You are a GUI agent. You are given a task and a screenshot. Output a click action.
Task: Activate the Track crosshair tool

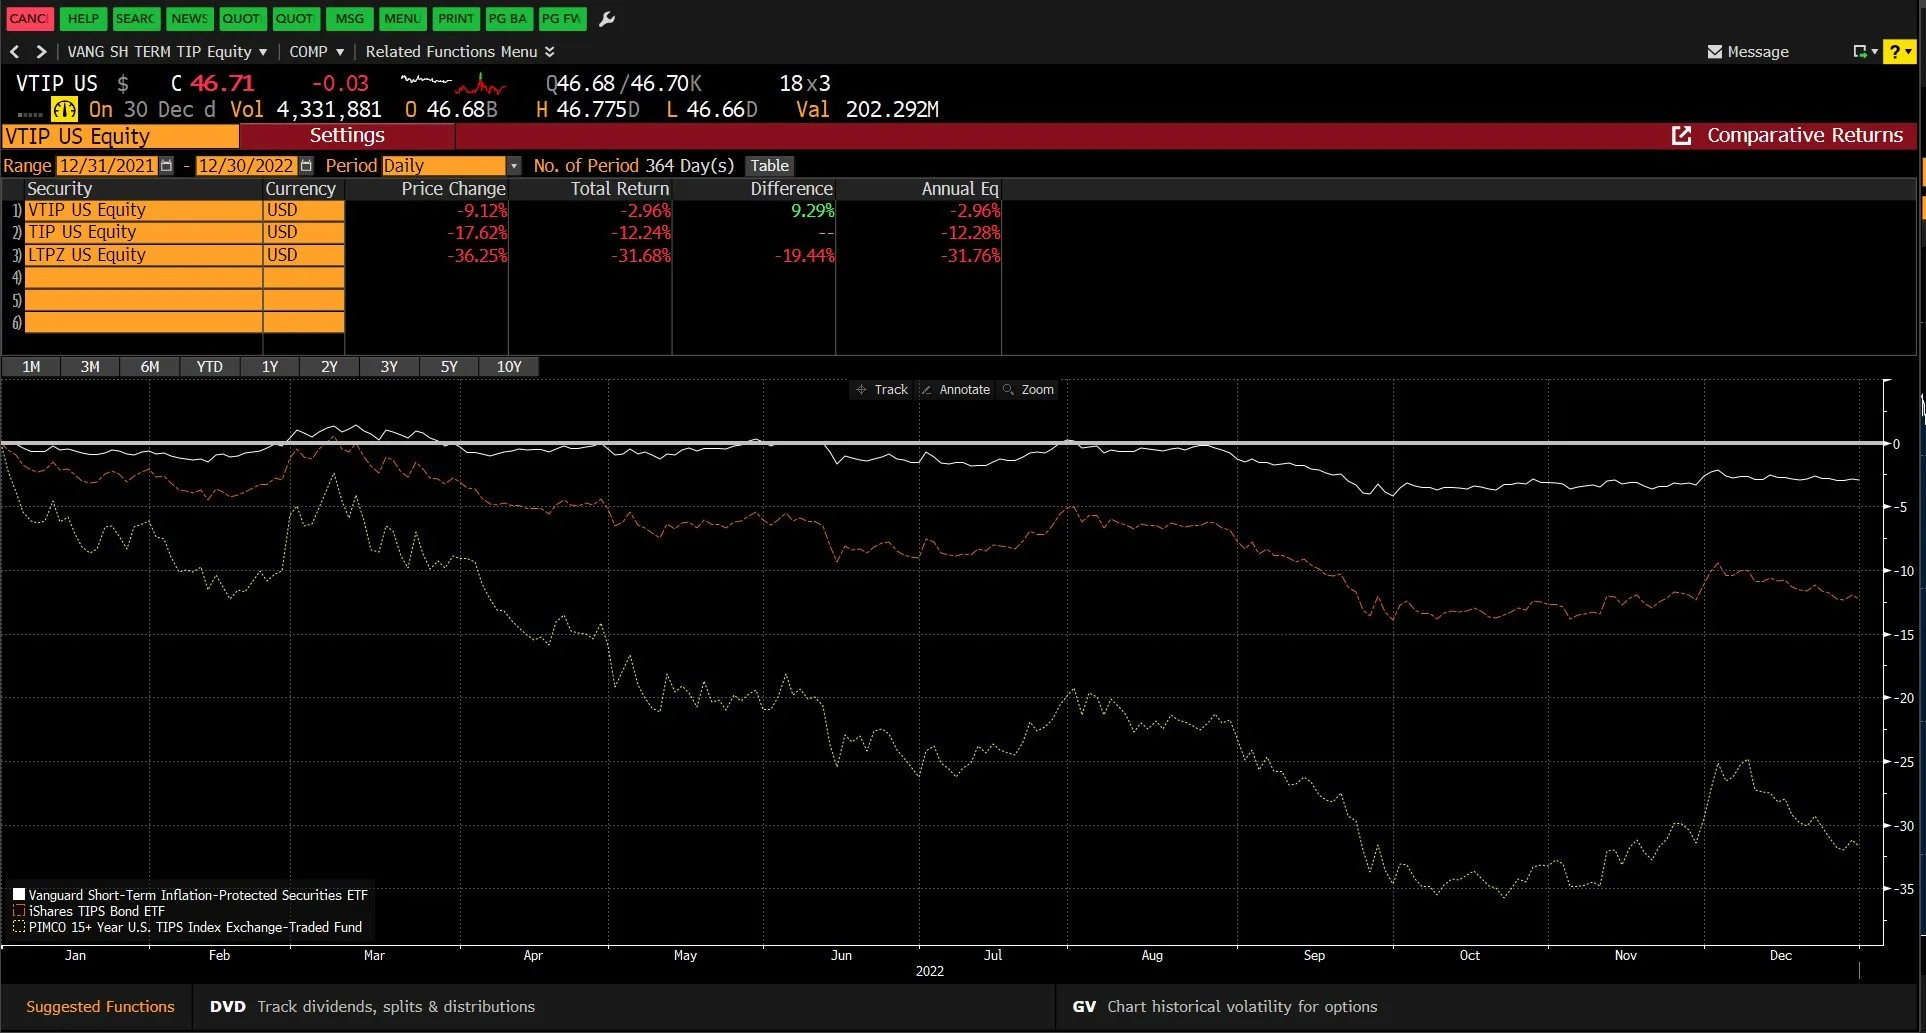pos(881,390)
